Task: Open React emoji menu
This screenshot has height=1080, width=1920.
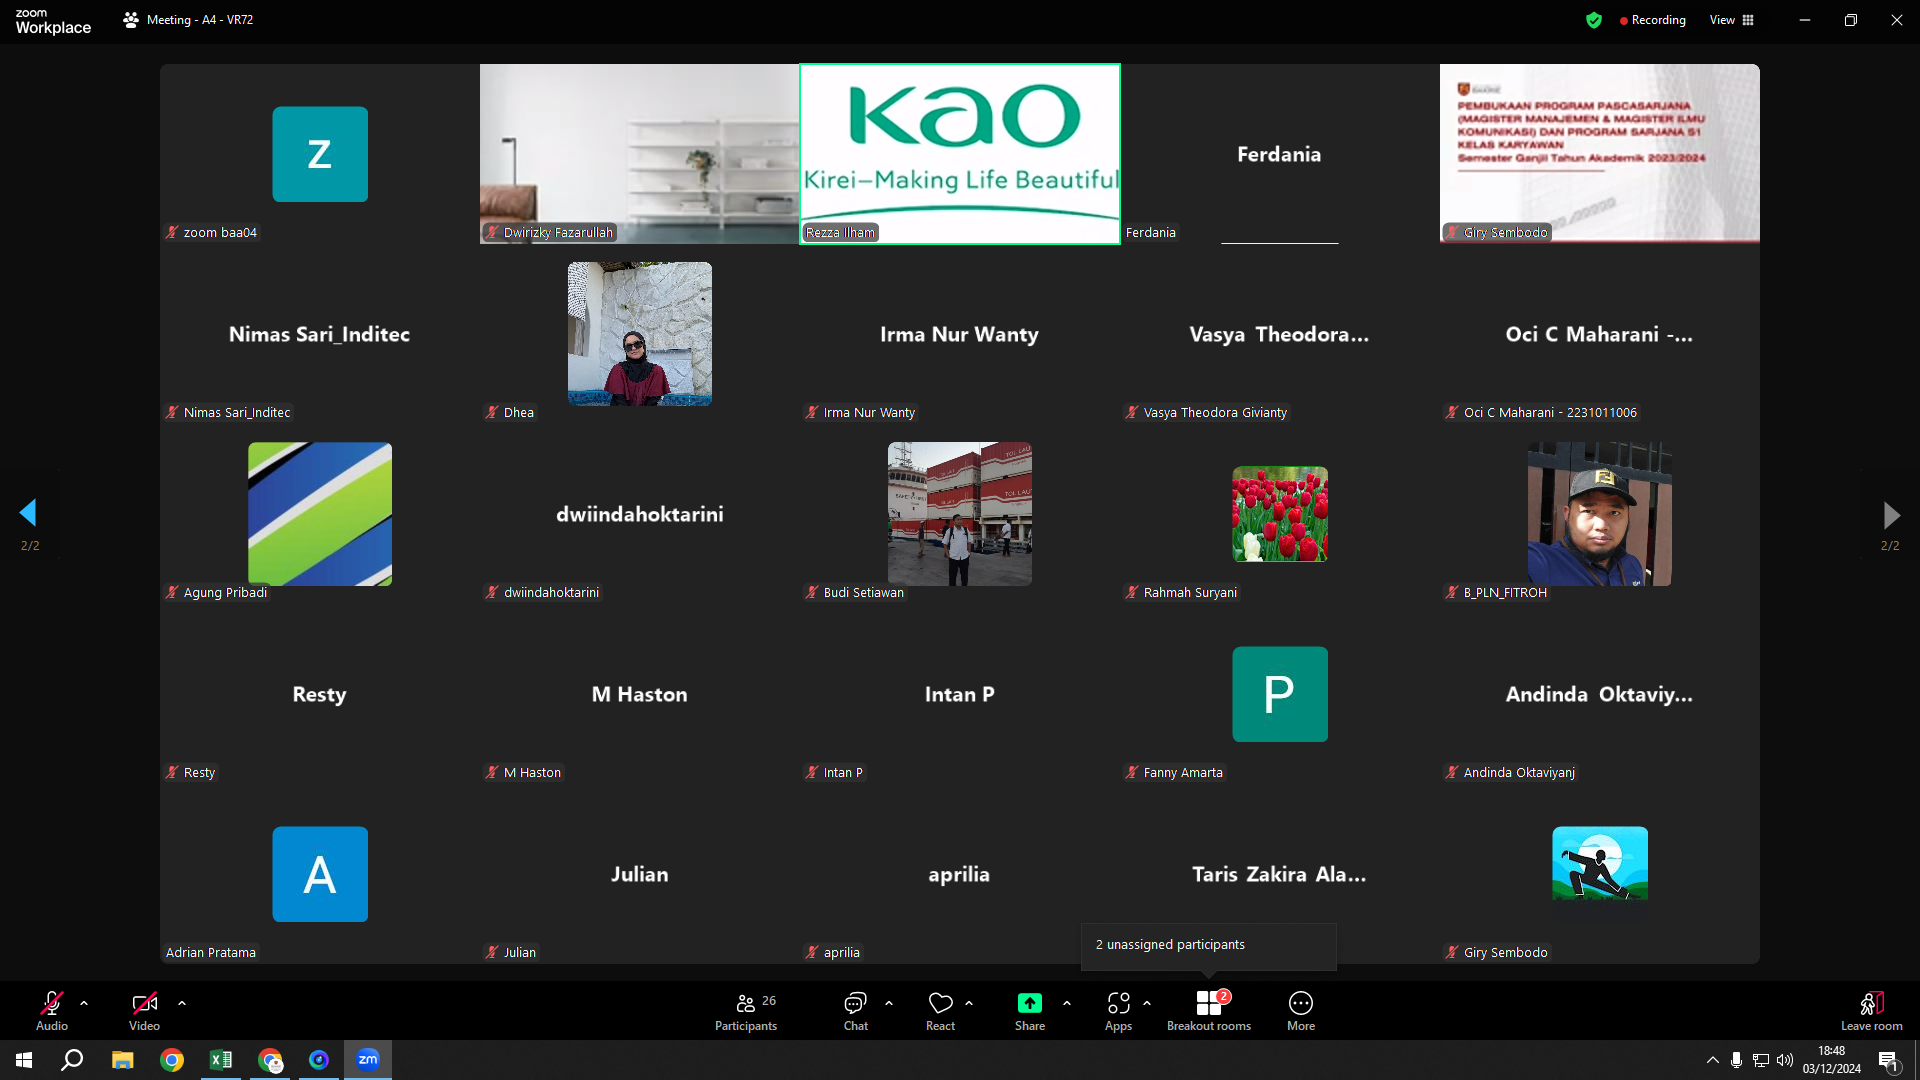Action: click(x=941, y=1011)
